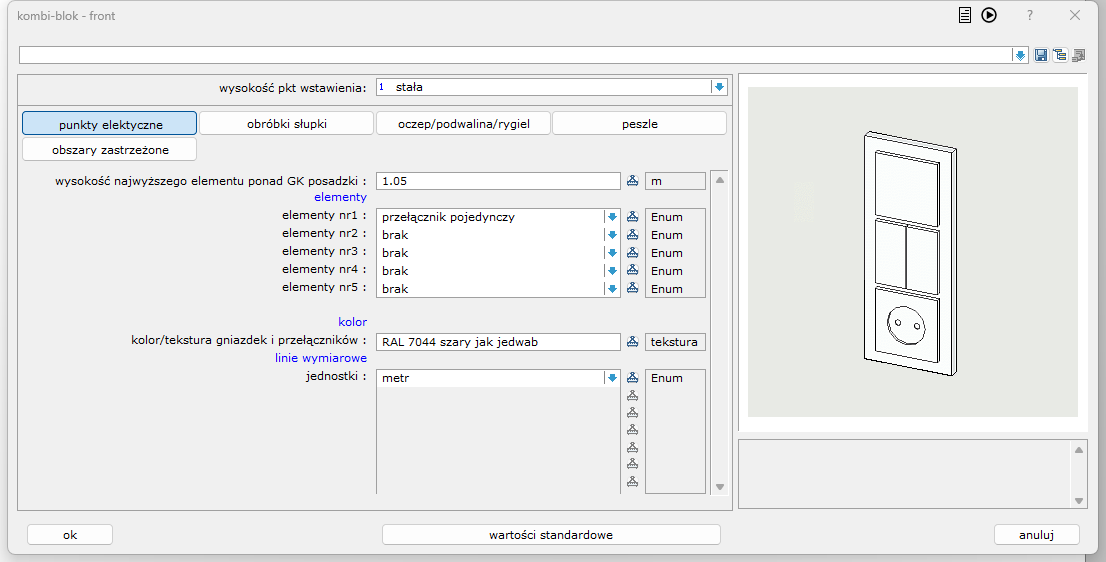Click the question mark help icon

point(1030,16)
